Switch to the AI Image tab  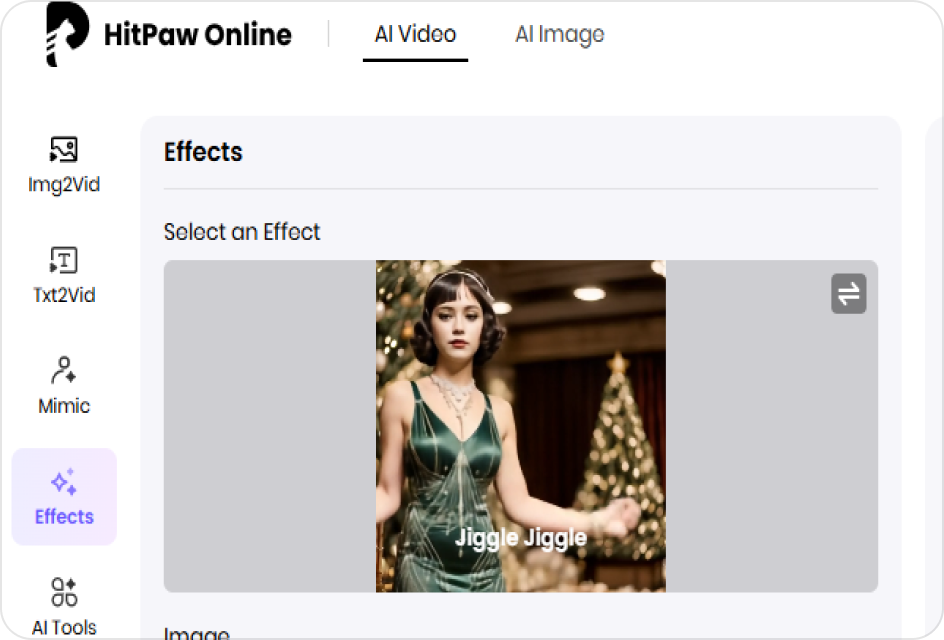click(559, 34)
